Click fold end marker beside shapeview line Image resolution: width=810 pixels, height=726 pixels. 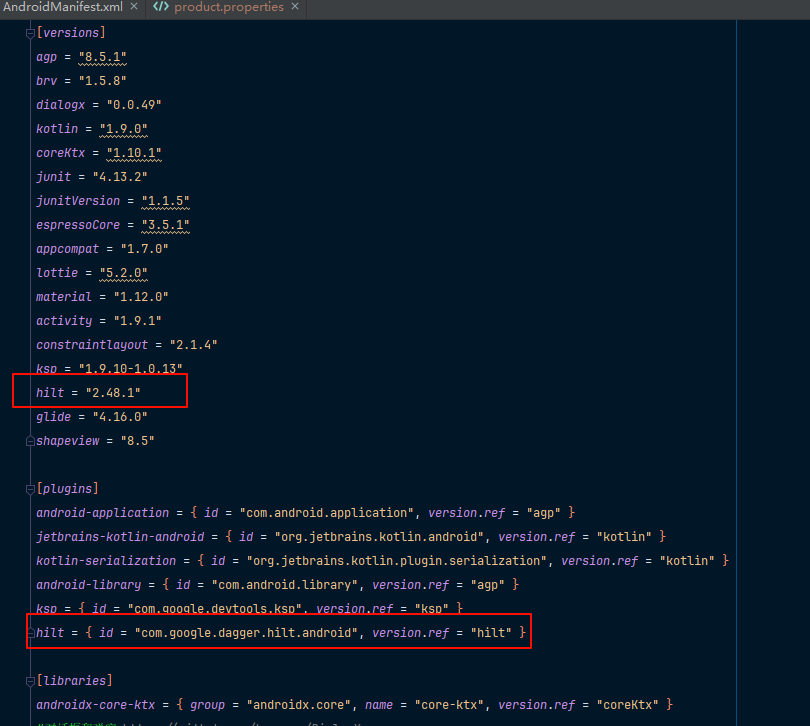[30, 441]
